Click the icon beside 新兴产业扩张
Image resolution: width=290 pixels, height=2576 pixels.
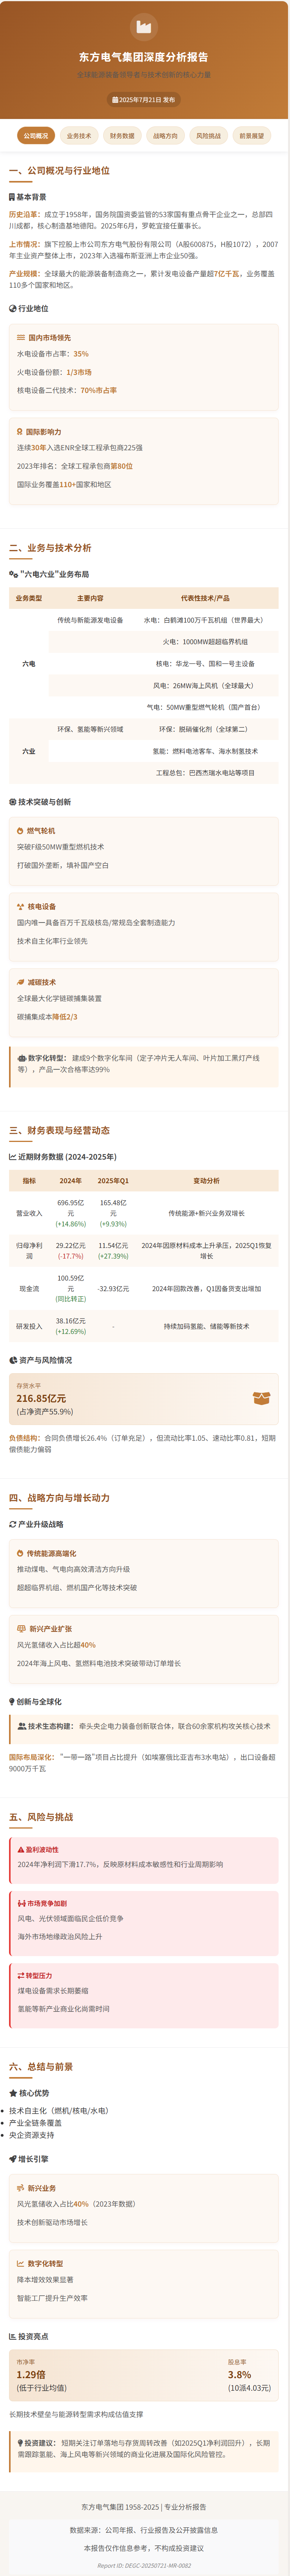22,1629
